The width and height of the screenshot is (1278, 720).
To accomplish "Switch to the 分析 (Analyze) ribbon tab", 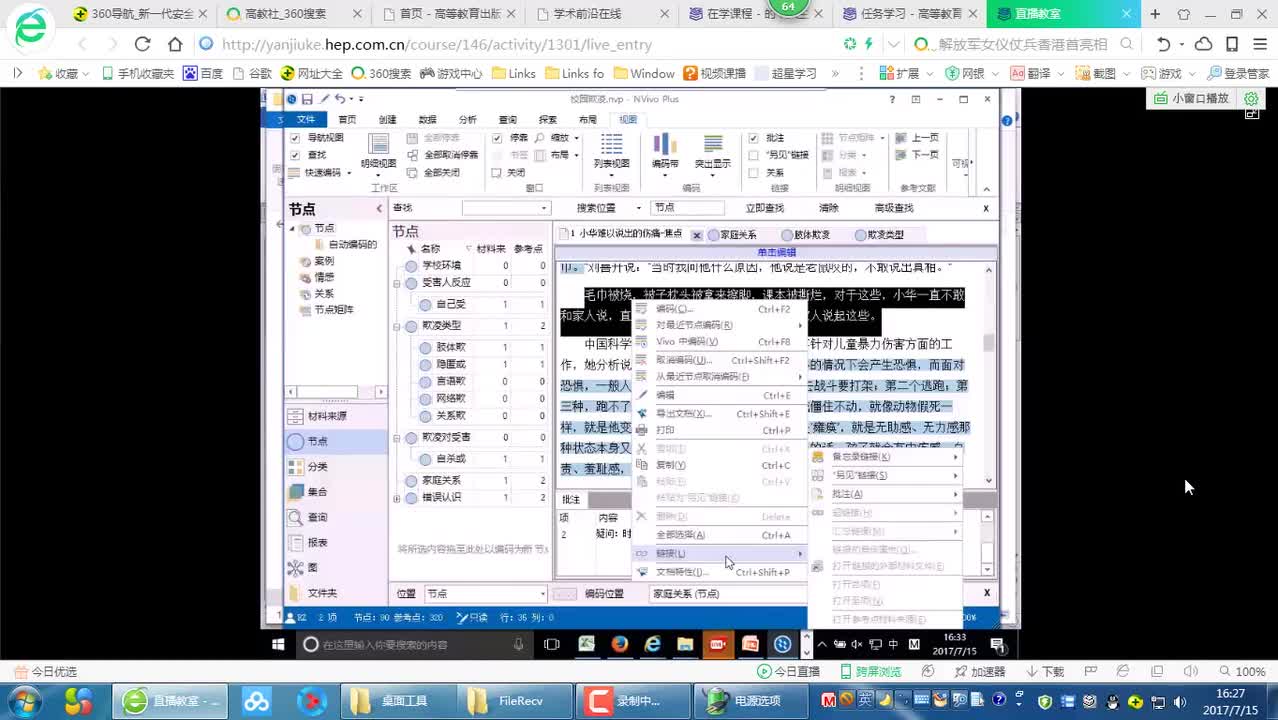I will coord(467,119).
